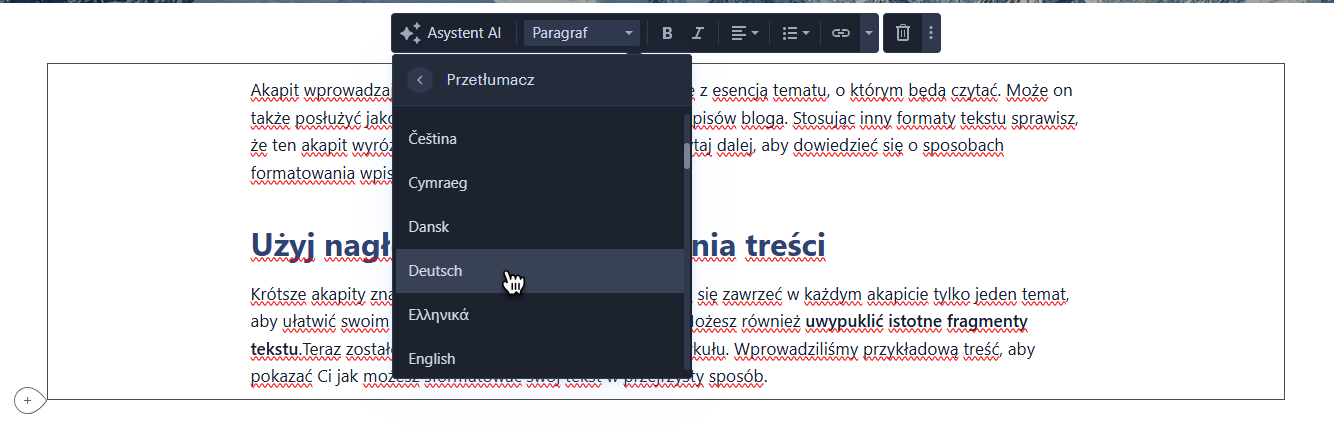Select Čeština from the language list
The height and width of the screenshot is (443, 1334).
pyautogui.click(x=433, y=139)
